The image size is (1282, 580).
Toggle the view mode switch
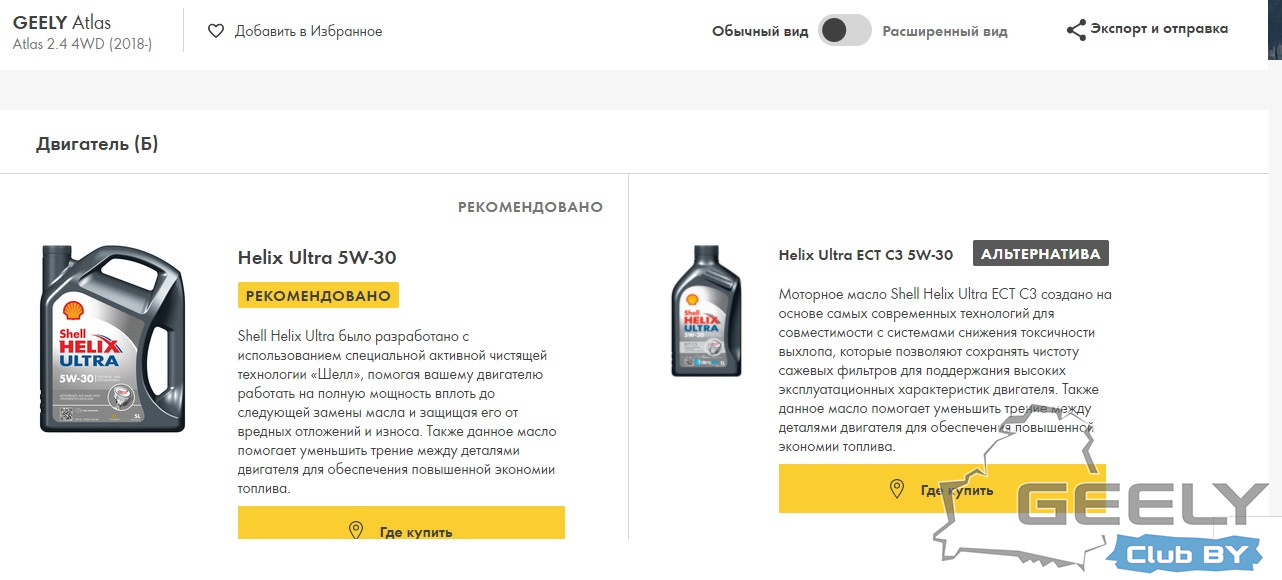(845, 31)
